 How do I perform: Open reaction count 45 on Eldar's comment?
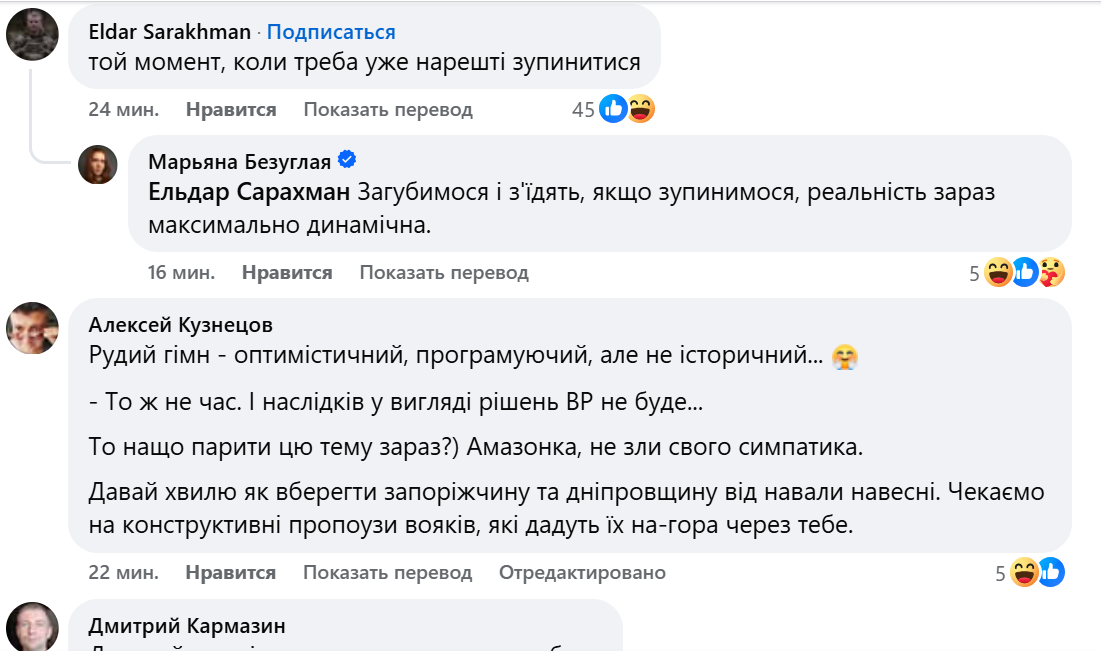583,110
